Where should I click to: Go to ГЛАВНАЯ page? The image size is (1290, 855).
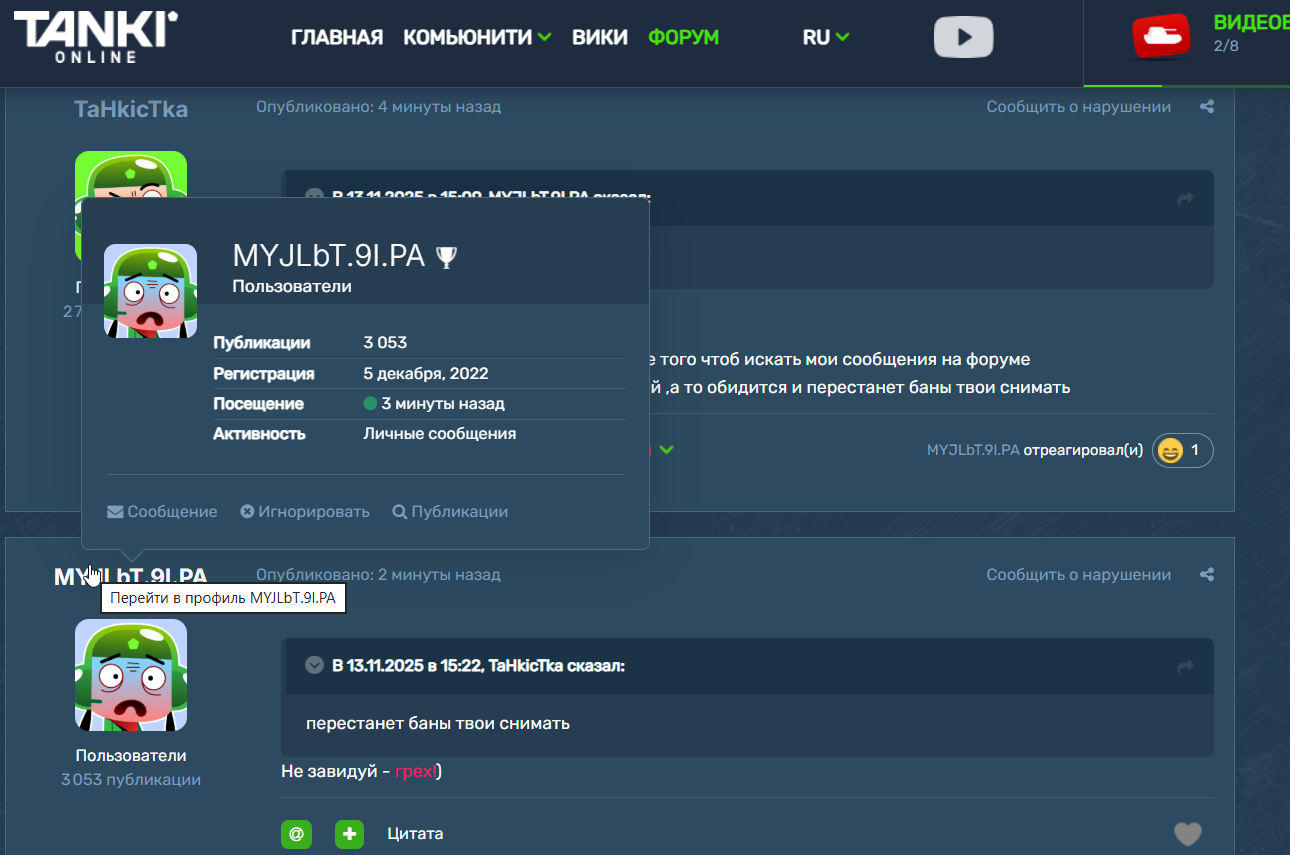click(x=337, y=37)
